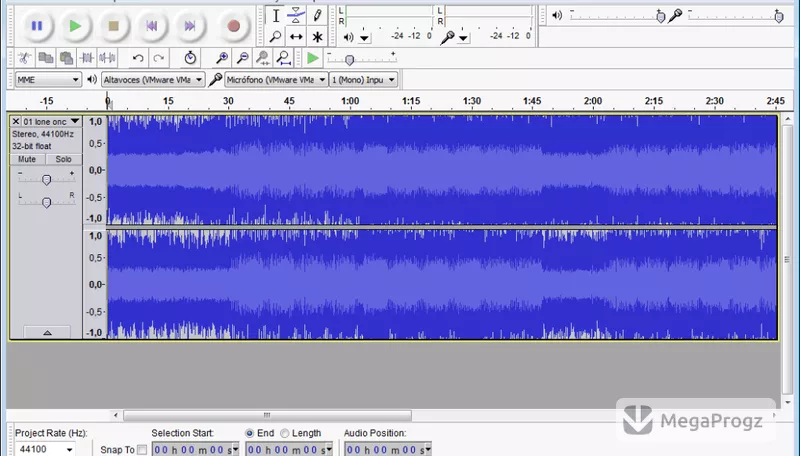Select the Length radio button

(285, 433)
